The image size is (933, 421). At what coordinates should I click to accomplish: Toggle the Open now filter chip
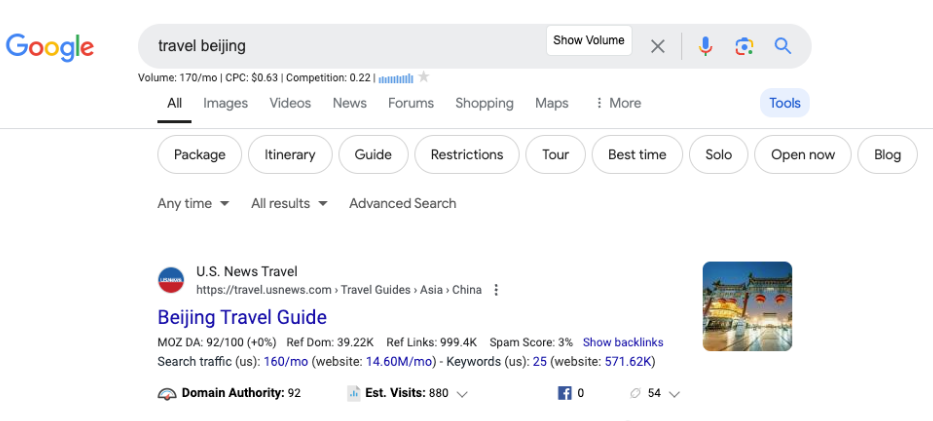(802, 155)
